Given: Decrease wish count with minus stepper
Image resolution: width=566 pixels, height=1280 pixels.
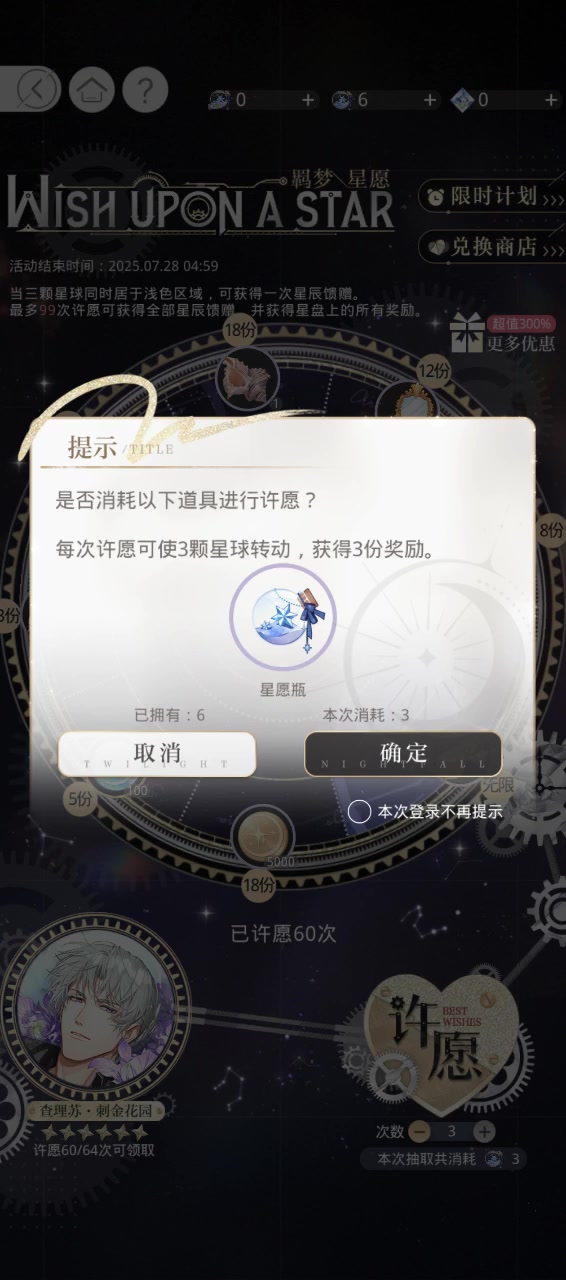Looking at the screenshot, I should click(421, 1131).
